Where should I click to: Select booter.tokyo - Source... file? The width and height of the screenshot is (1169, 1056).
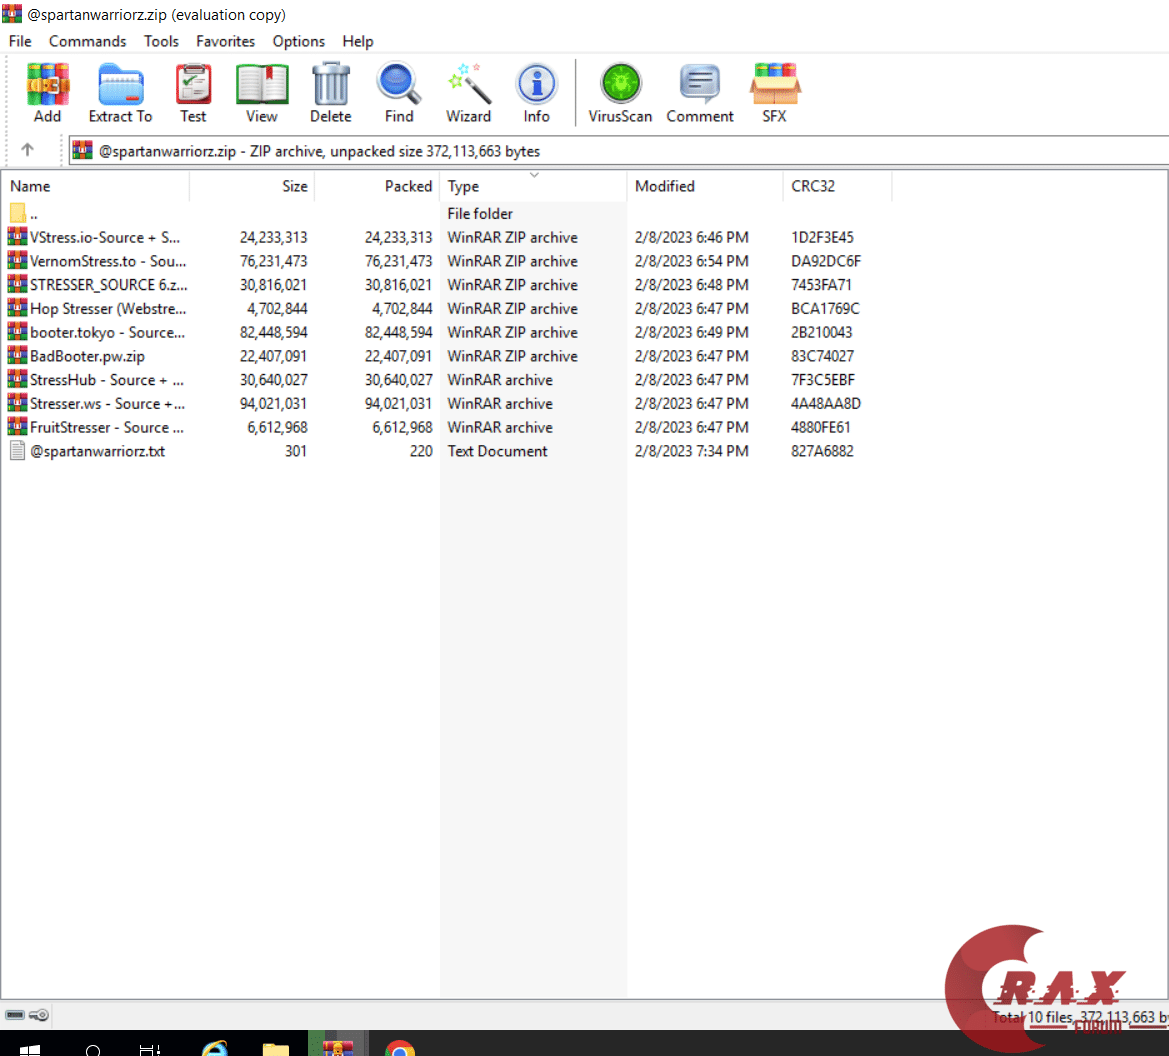coord(107,333)
